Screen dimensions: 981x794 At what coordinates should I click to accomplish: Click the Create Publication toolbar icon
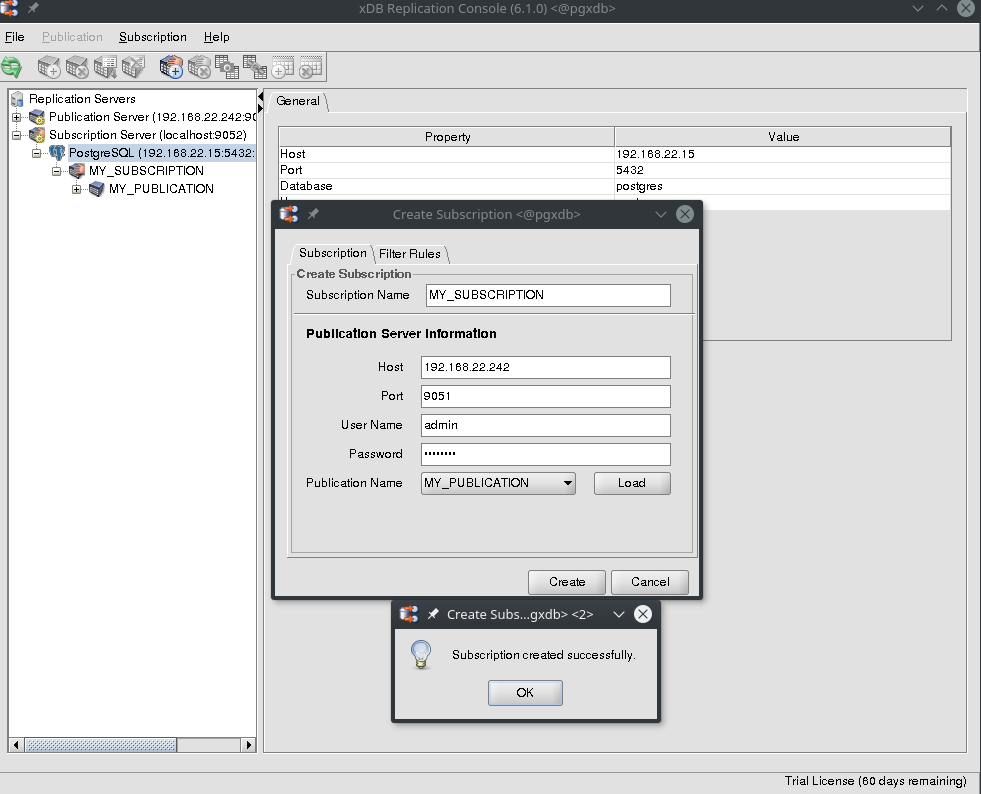coord(49,67)
